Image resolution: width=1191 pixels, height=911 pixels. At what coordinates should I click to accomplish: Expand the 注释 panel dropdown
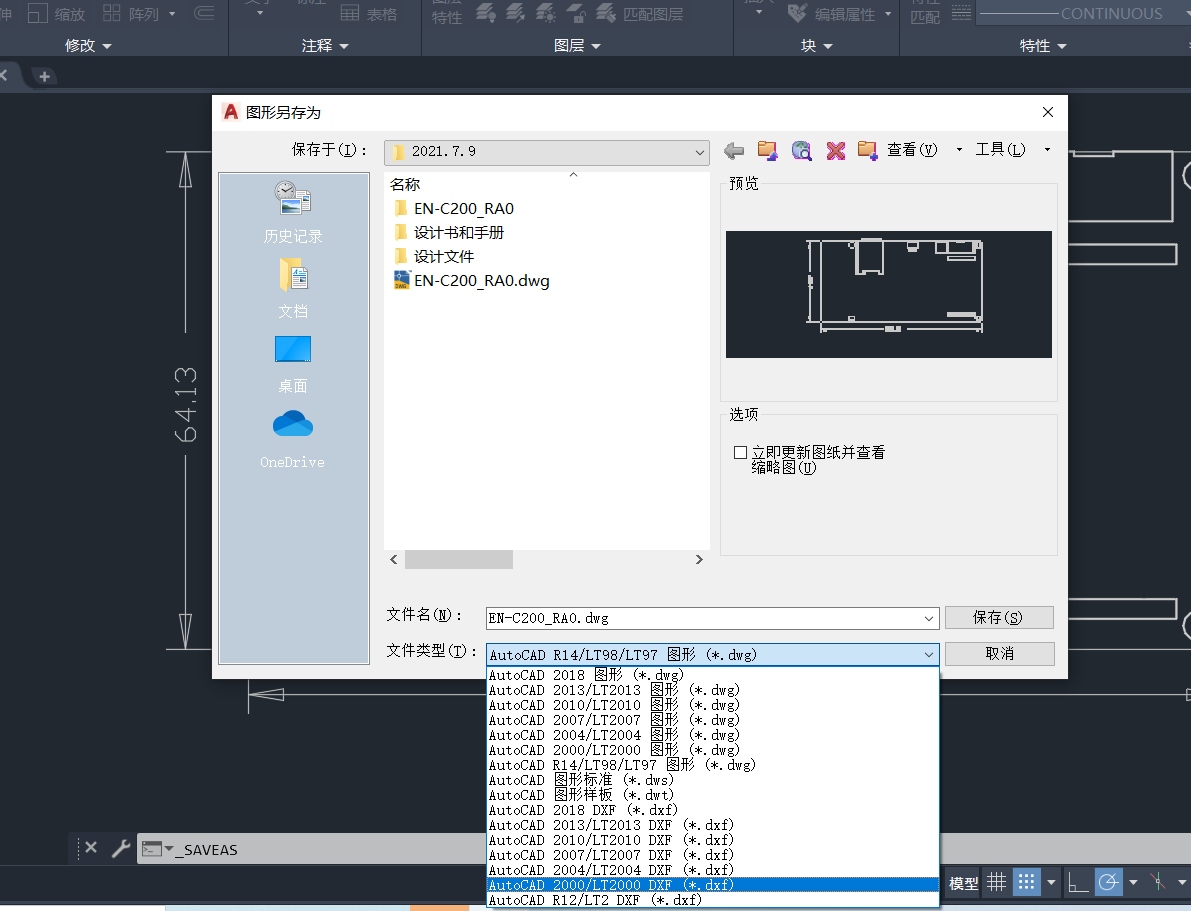[325, 46]
